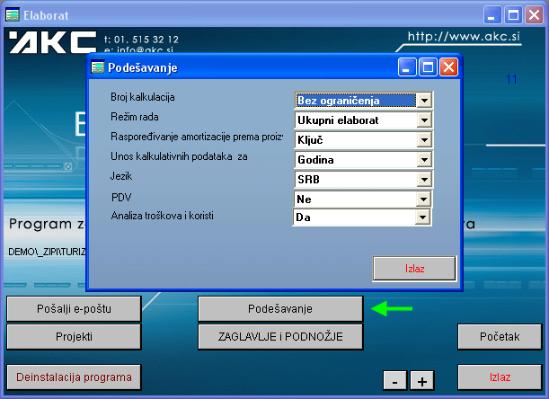This screenshot has height=399, width=549.
Task: Click the red Izlaz button in Podešavanje dialog
Action: point(415,268)
